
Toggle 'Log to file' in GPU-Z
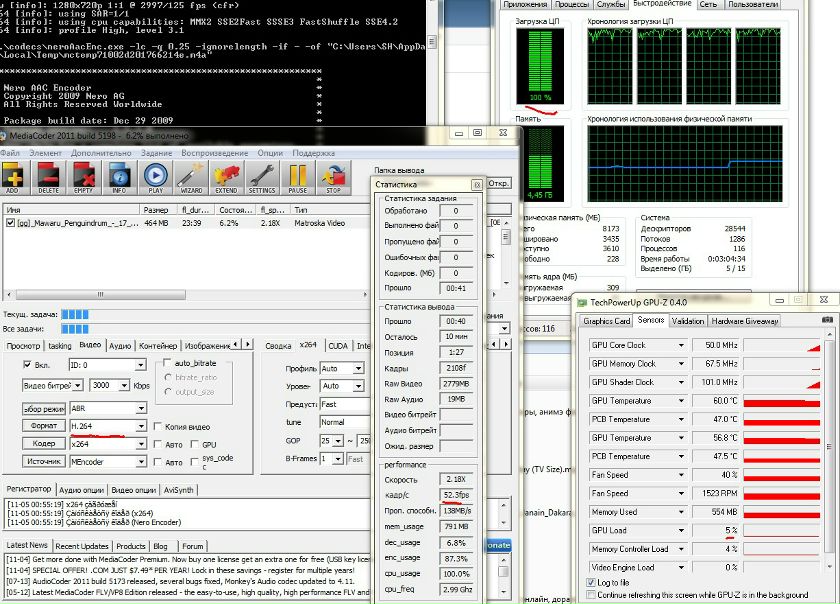click(x=591, y=582)
